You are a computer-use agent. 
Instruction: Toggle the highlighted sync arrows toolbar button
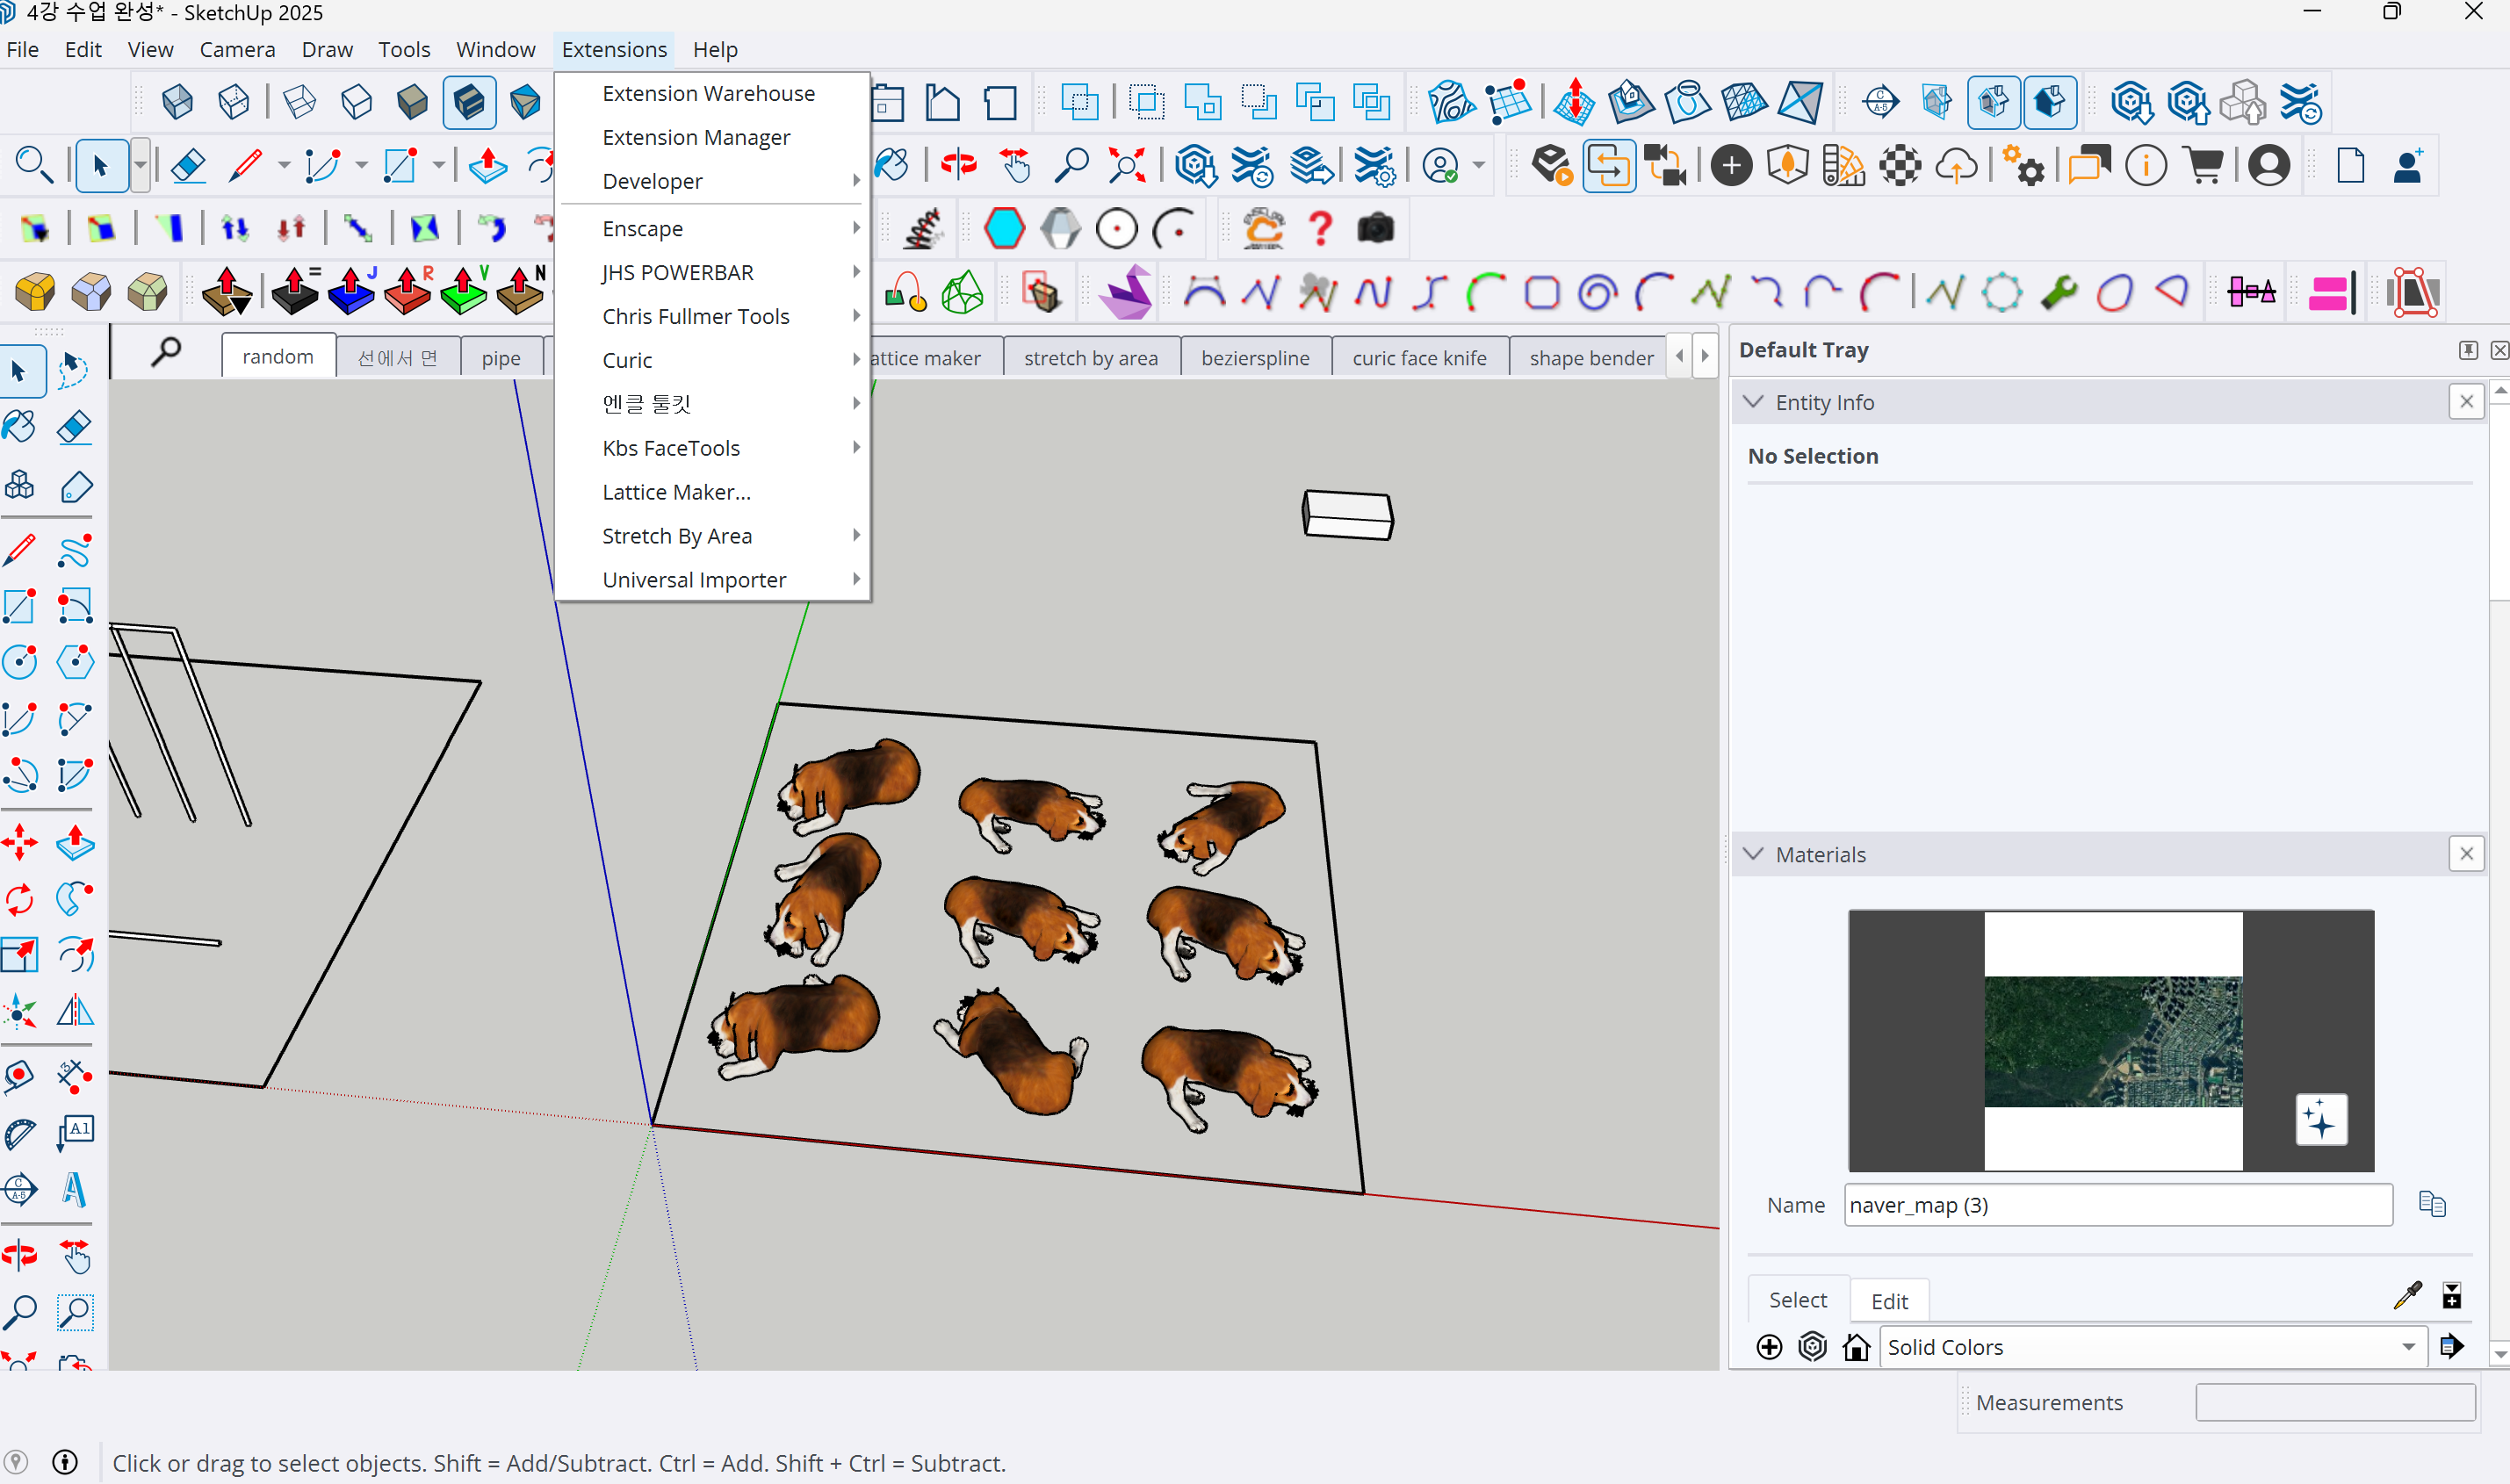[x=1609, y=166]
